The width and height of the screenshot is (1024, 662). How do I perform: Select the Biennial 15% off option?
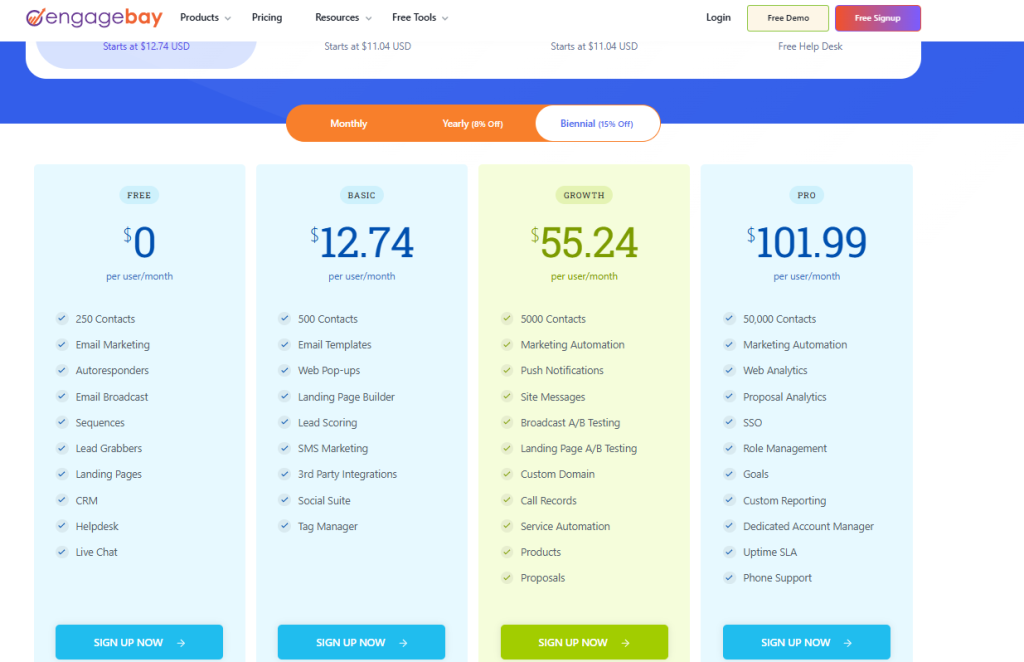[597, 123]
